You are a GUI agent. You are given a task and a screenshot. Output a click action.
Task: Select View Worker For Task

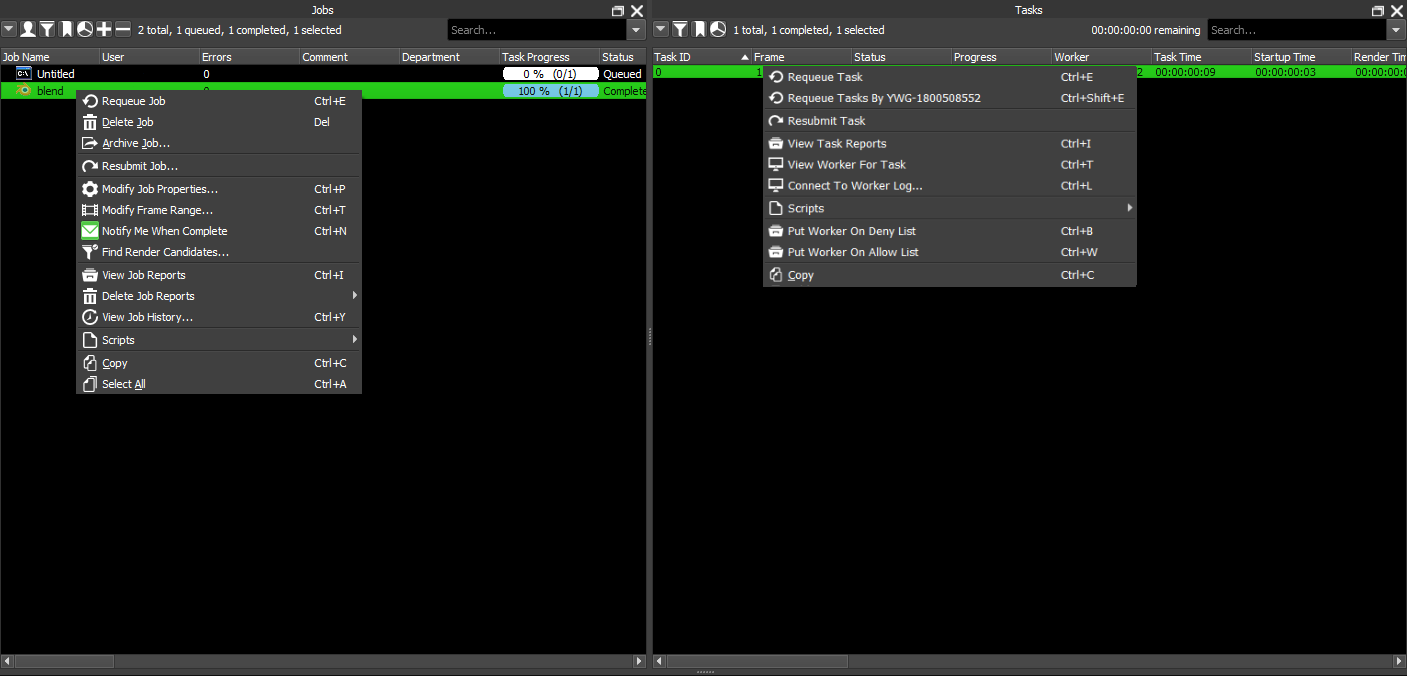950,165
